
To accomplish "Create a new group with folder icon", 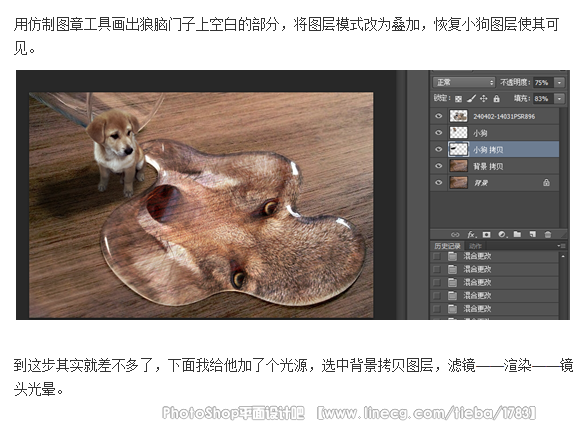I will point(517,234).
